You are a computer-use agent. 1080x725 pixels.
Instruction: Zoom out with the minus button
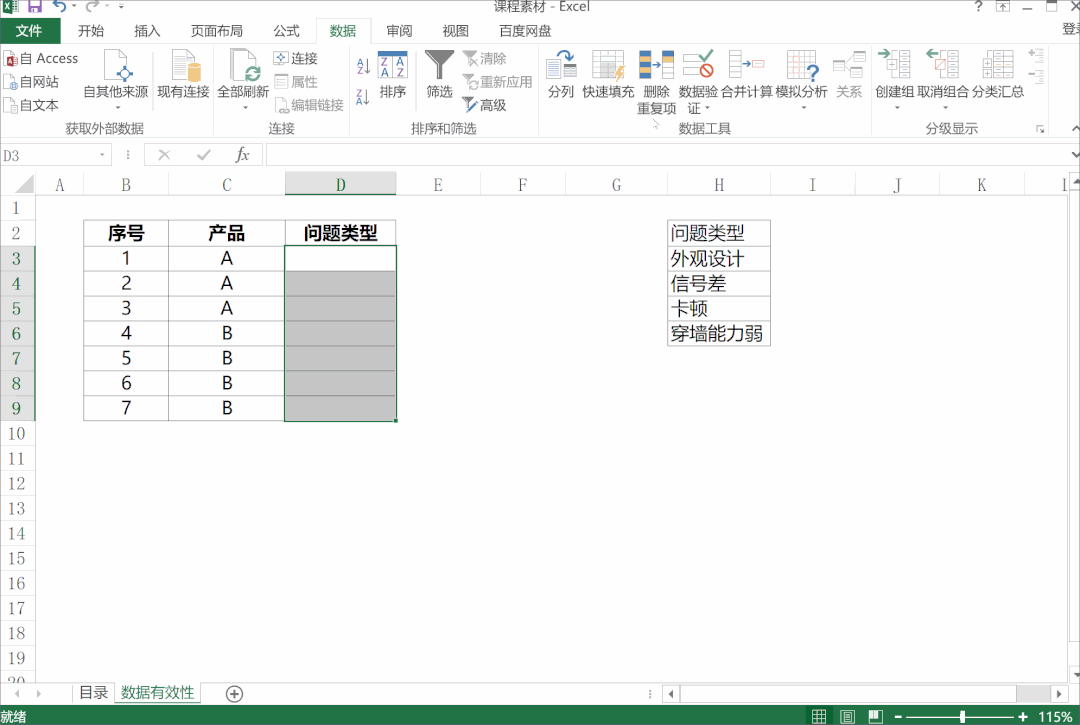tap(898, 717)
